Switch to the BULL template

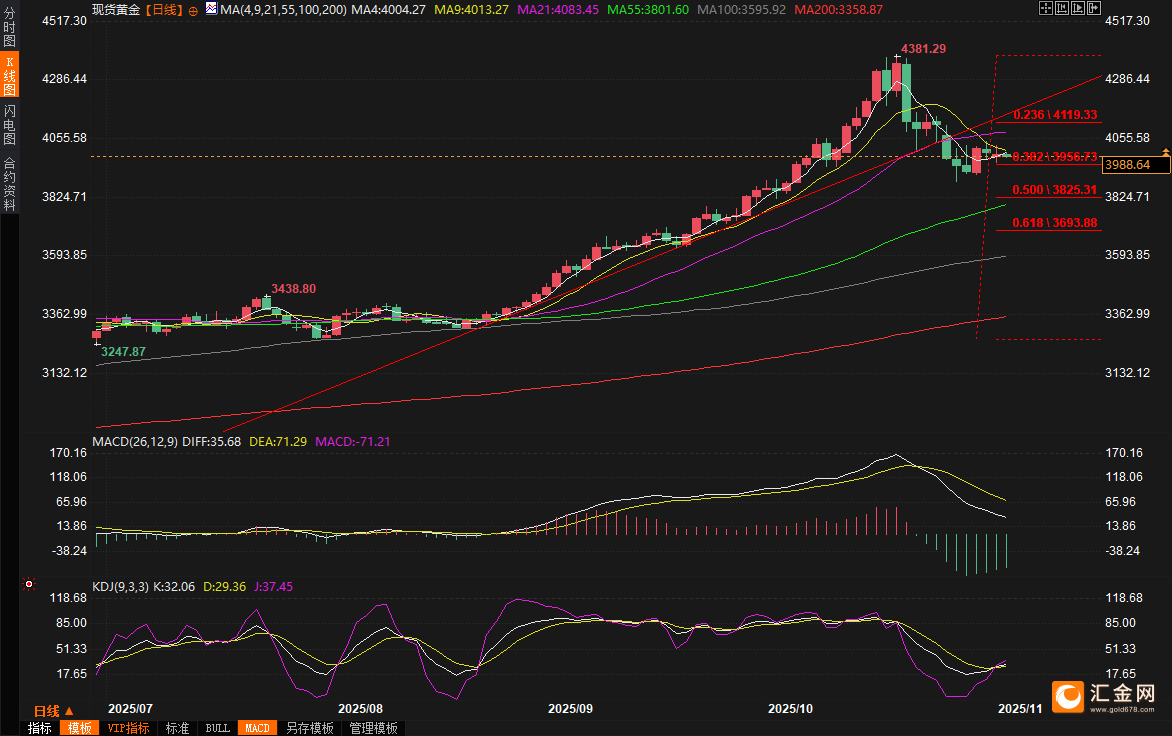pos(217,728)
